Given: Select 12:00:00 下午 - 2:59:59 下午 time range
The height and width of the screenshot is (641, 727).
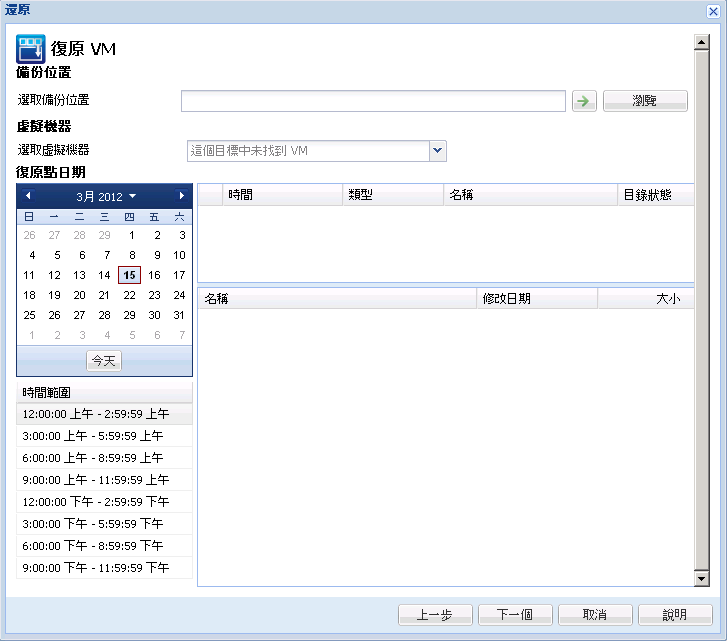Looking at the screenshot, I should point(104,501).
